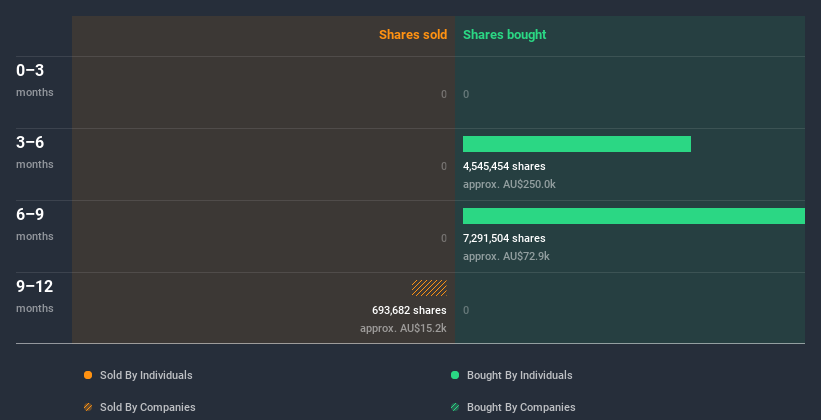
Task: Click the Shares sold column header
Action: click(x=413, y=35)
